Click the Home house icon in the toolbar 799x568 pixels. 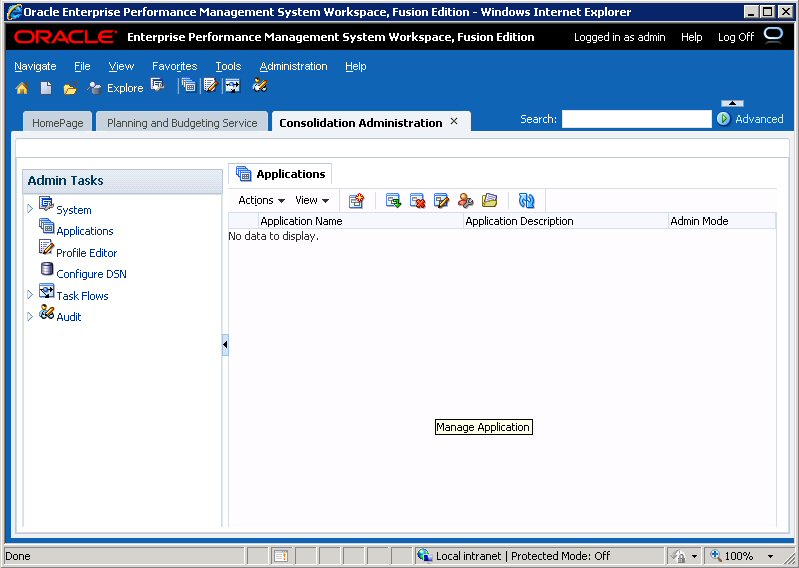tap(22, 88)
